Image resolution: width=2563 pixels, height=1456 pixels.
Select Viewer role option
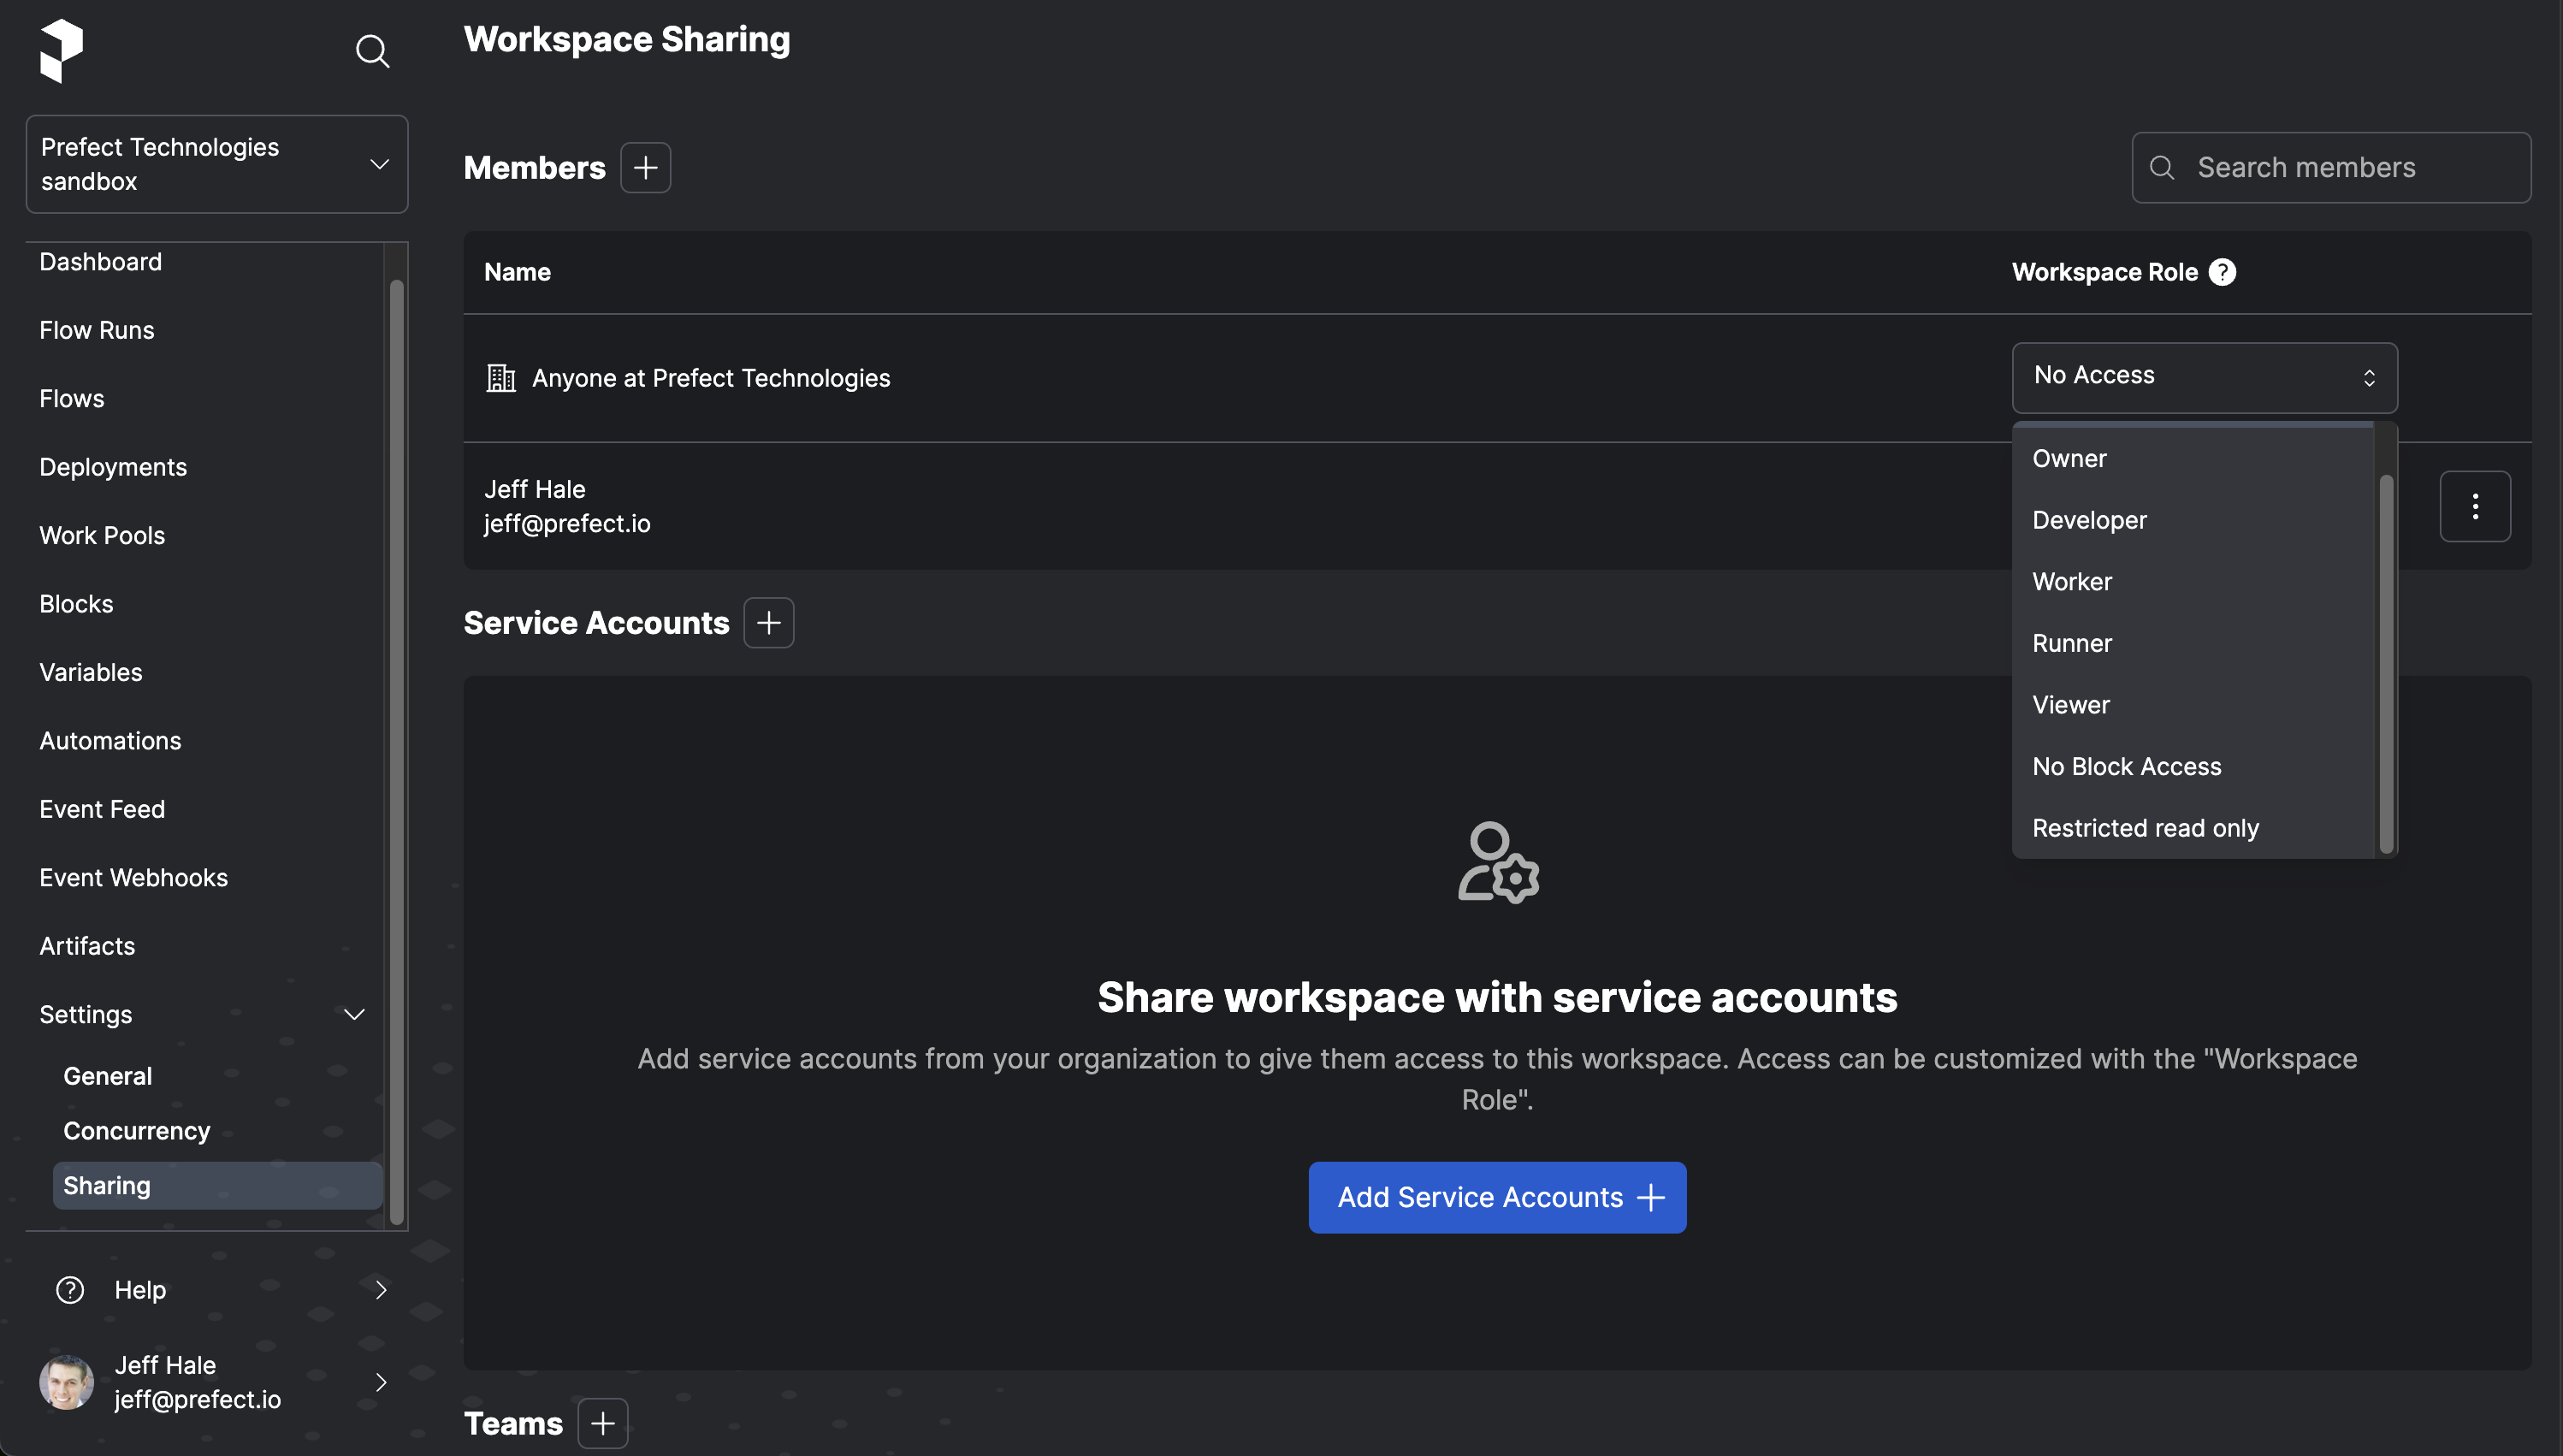2193,705
